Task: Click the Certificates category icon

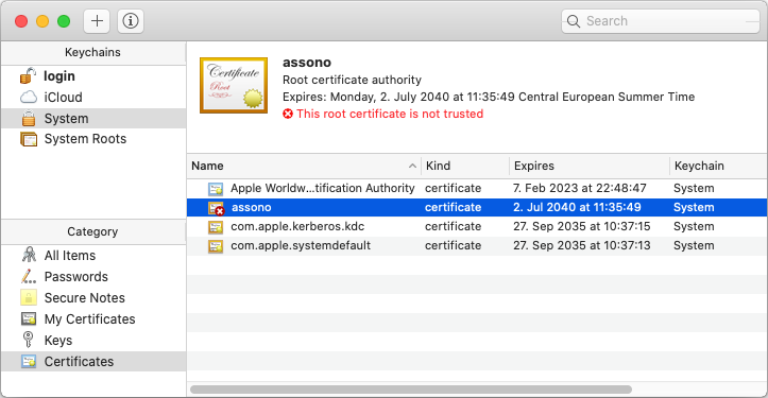Action: coord(28,361)
